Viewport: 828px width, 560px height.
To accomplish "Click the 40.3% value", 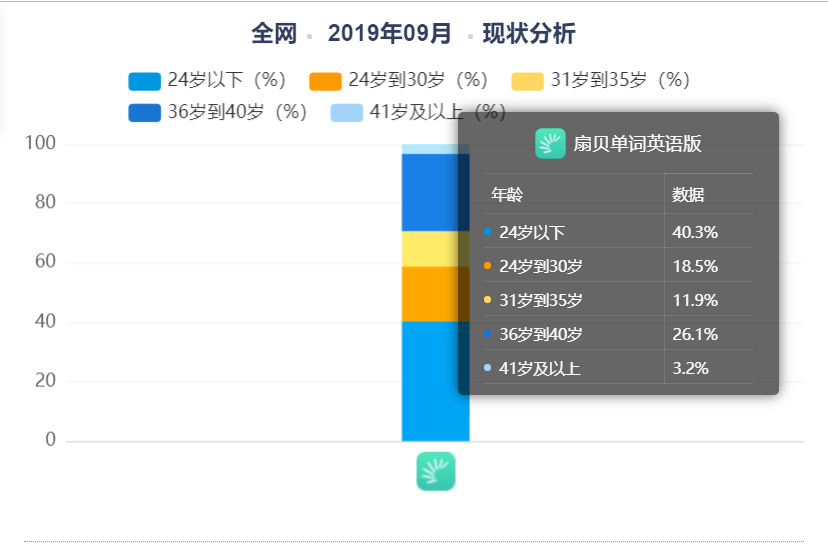I will pos(695,232).
